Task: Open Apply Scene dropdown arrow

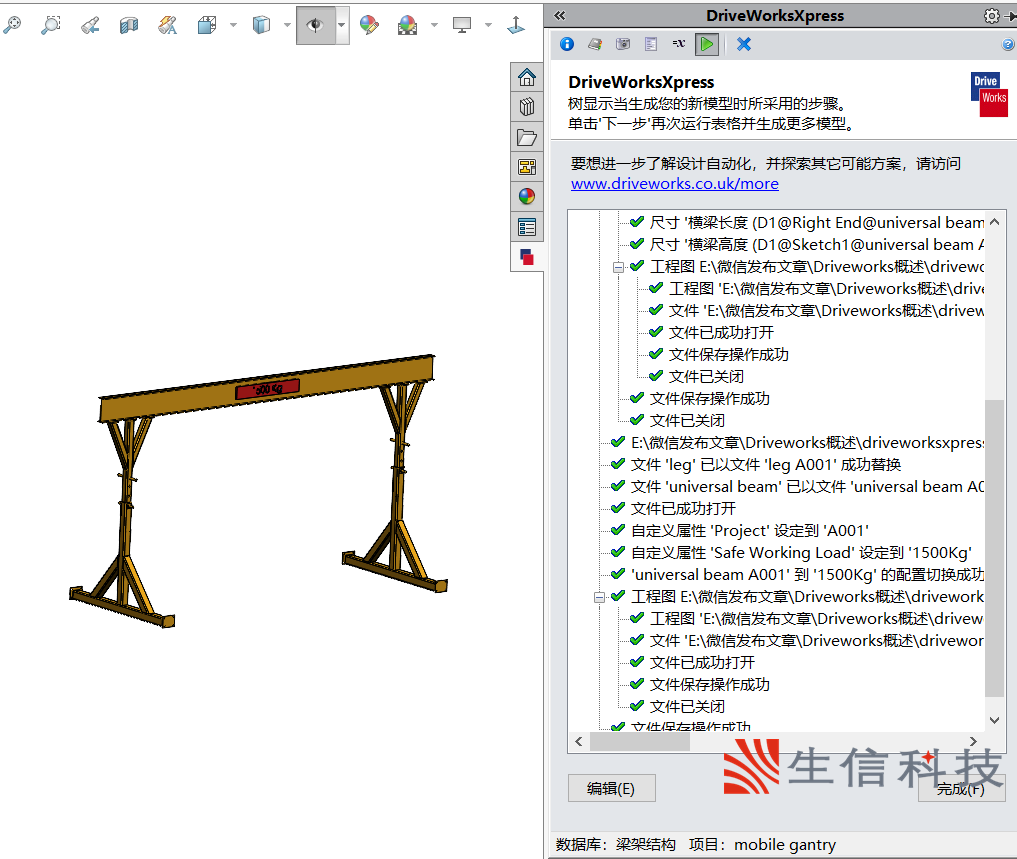Action: tap(434, 25)
